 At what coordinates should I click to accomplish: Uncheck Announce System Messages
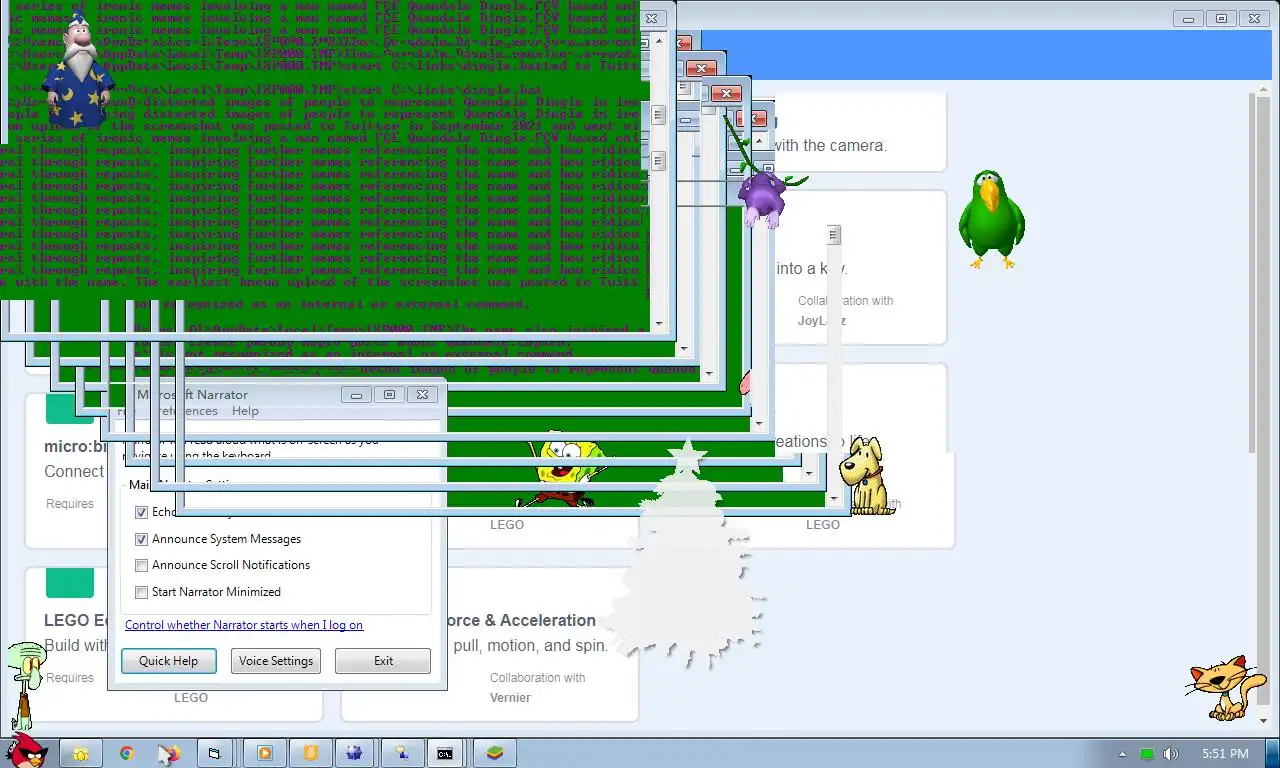(x=142, y=539)
